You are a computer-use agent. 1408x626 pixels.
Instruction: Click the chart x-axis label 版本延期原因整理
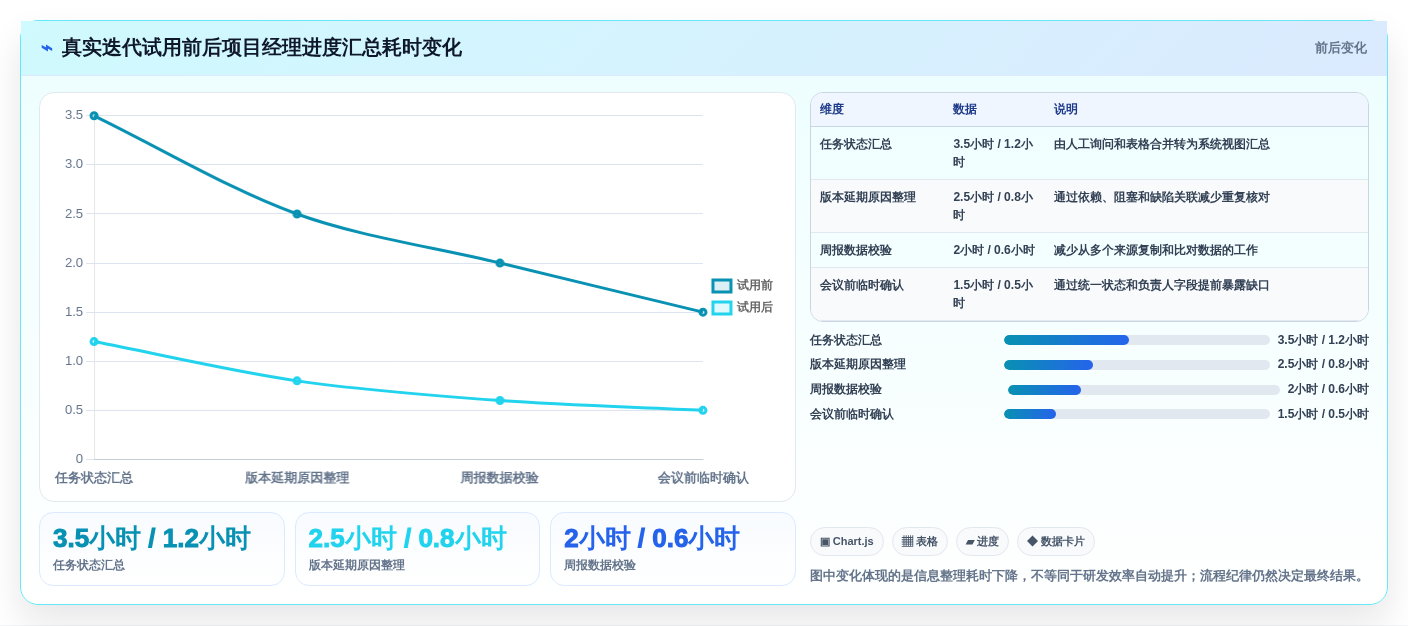coord(297,478)
